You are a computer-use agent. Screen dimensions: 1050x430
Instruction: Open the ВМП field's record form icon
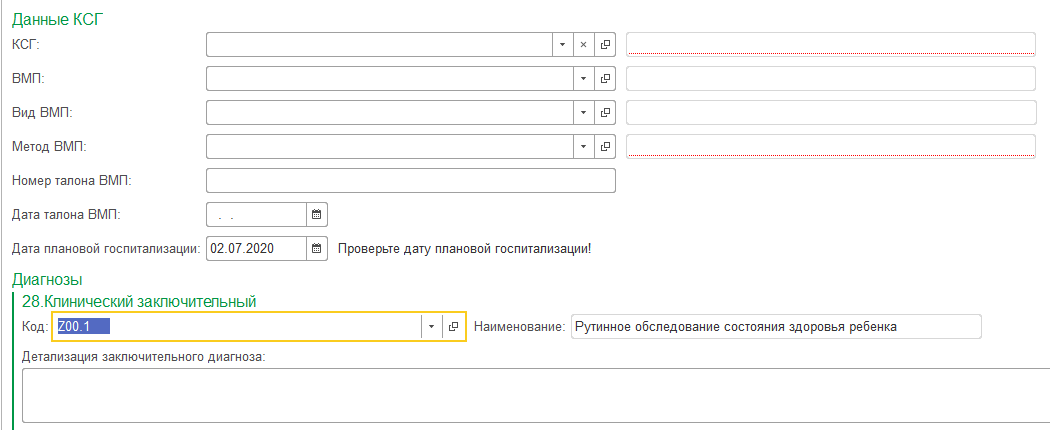[x=605, y=79]
